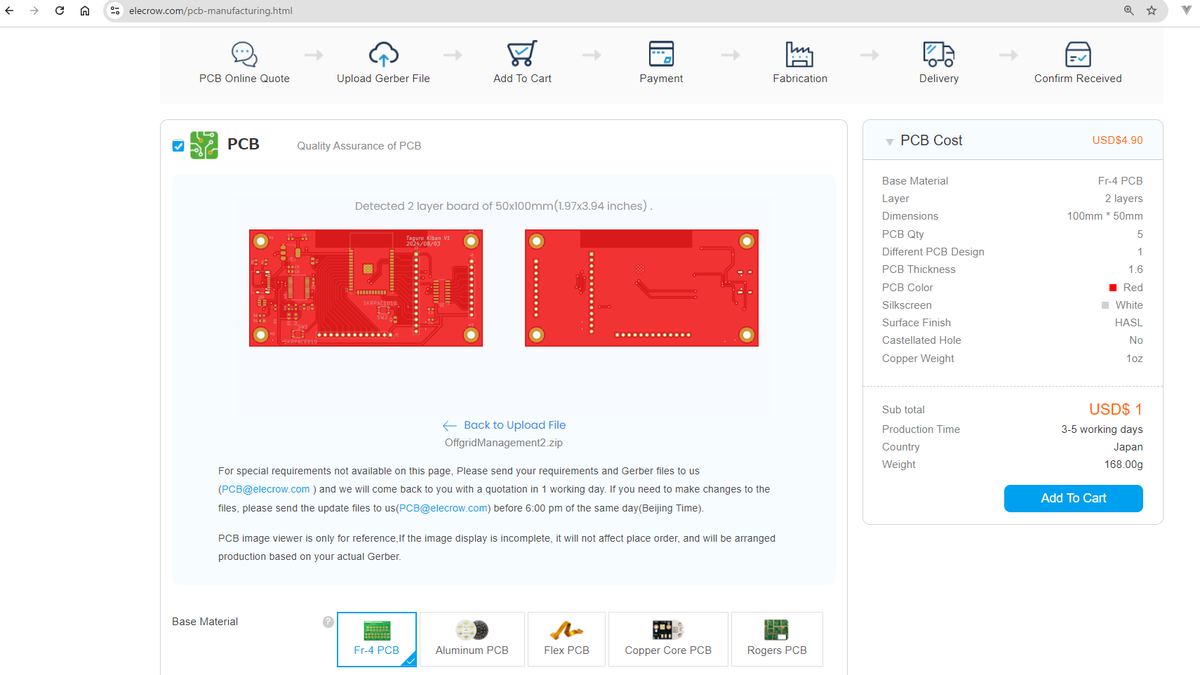Bookmark the page with the star icon
Image resolution: width=1200 pixels, height=675 pixels.
(x=1152, y=11)
